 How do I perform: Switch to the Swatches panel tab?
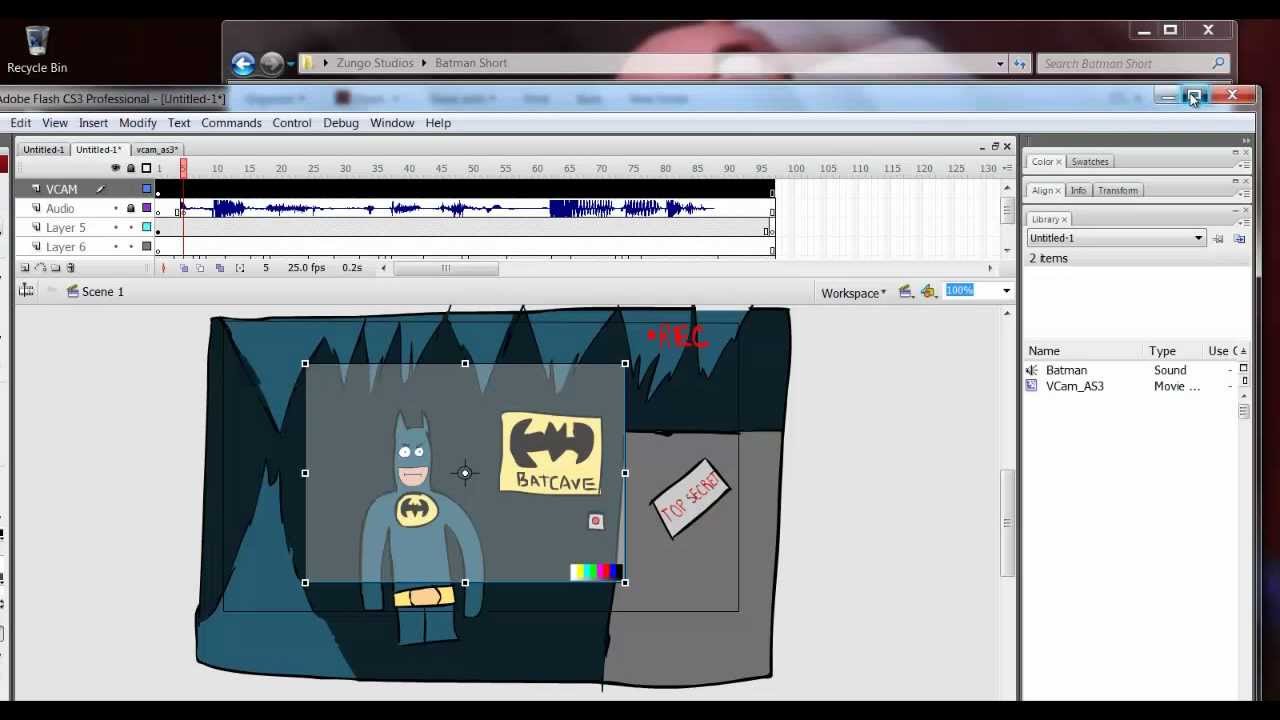coord(1089,162)
